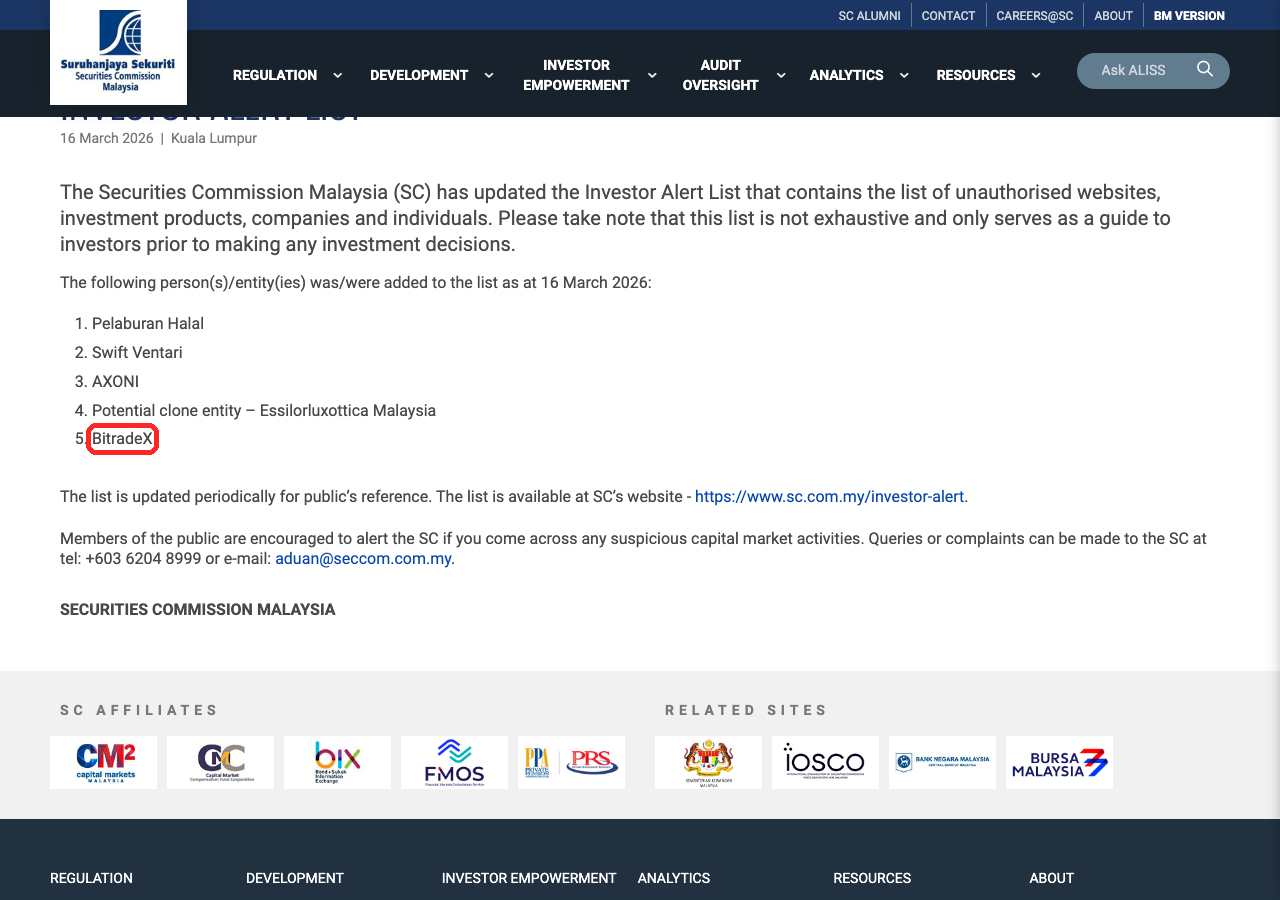This screenshot has width=1280, height=900.
Task: Open the Audit Oversight navigation menu
Action: coord(720,75)
